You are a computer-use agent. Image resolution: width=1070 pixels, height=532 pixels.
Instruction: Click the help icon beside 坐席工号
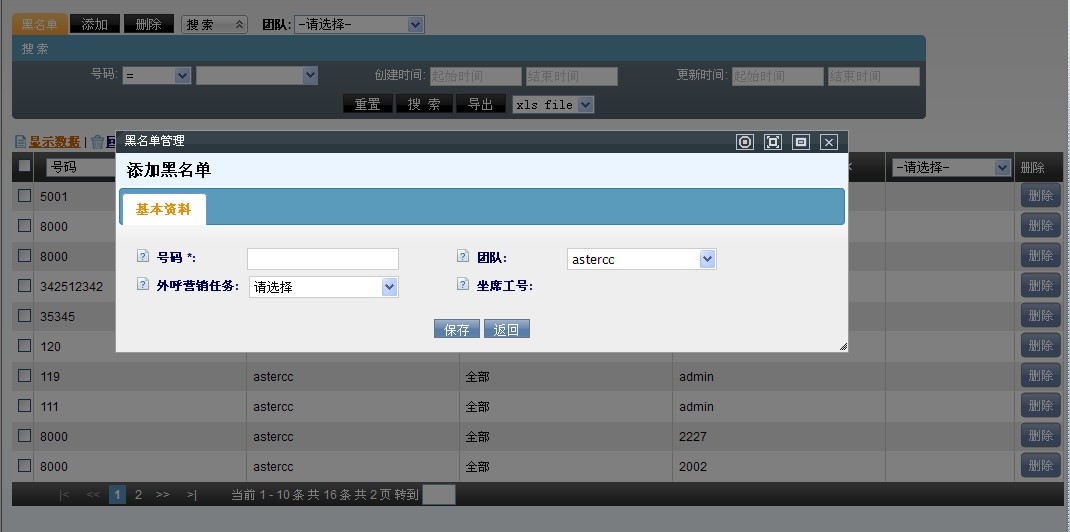coord(462,285)
